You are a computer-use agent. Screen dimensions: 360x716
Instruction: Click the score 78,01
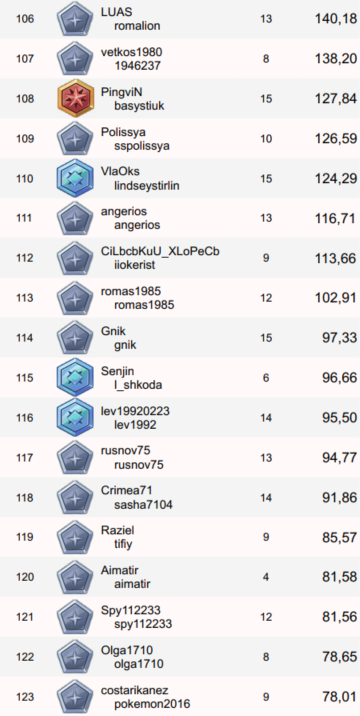point(339,697)
